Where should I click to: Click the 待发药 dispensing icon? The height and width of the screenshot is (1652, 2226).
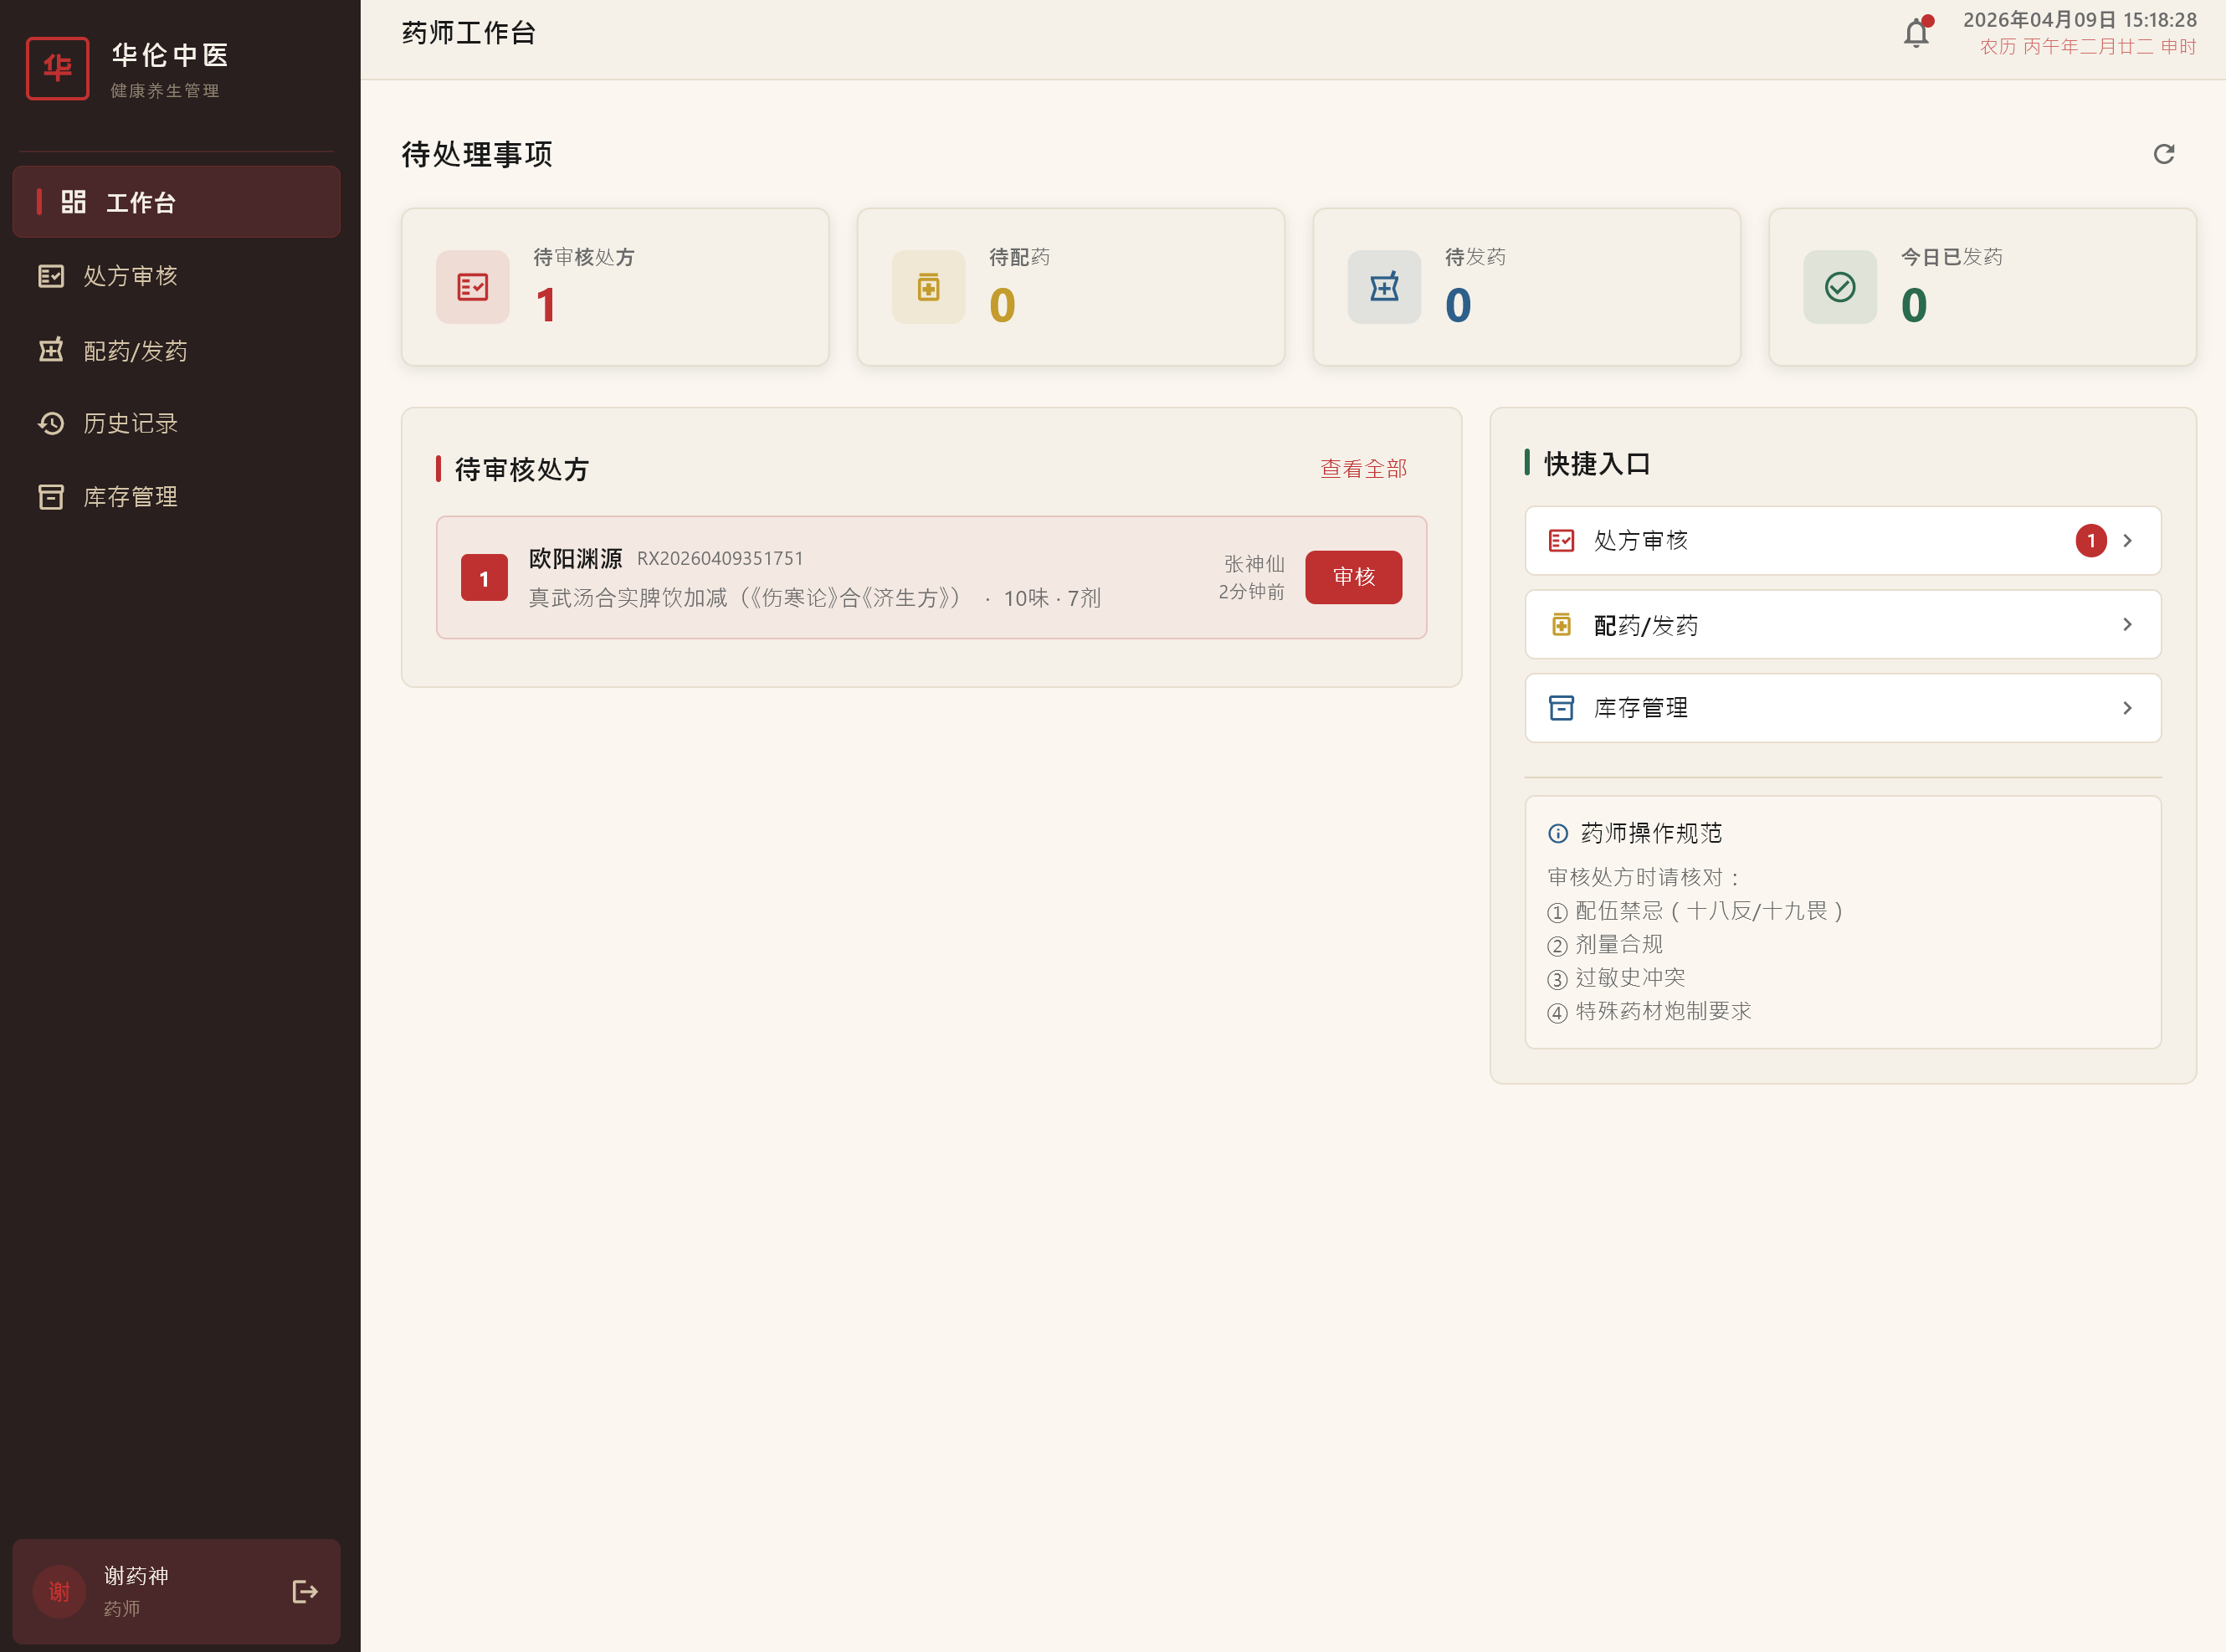pos(1384,287)
